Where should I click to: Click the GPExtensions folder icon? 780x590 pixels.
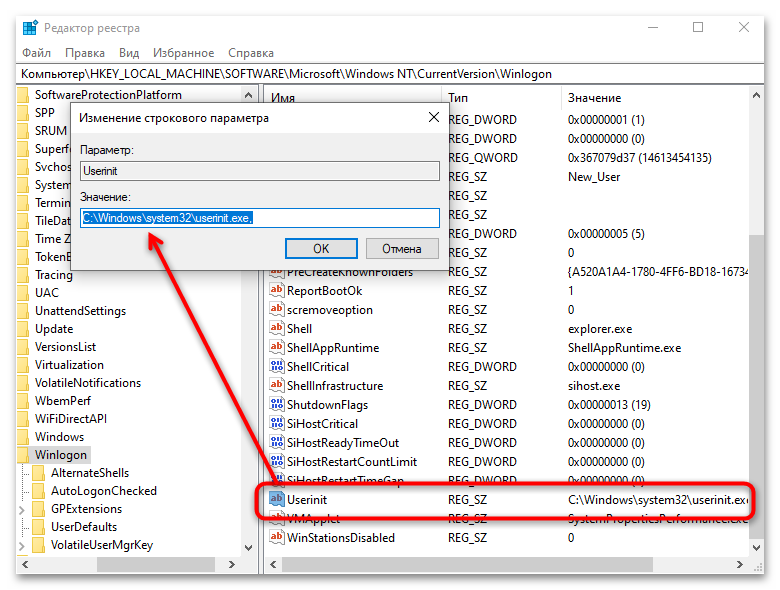[38, 508]
